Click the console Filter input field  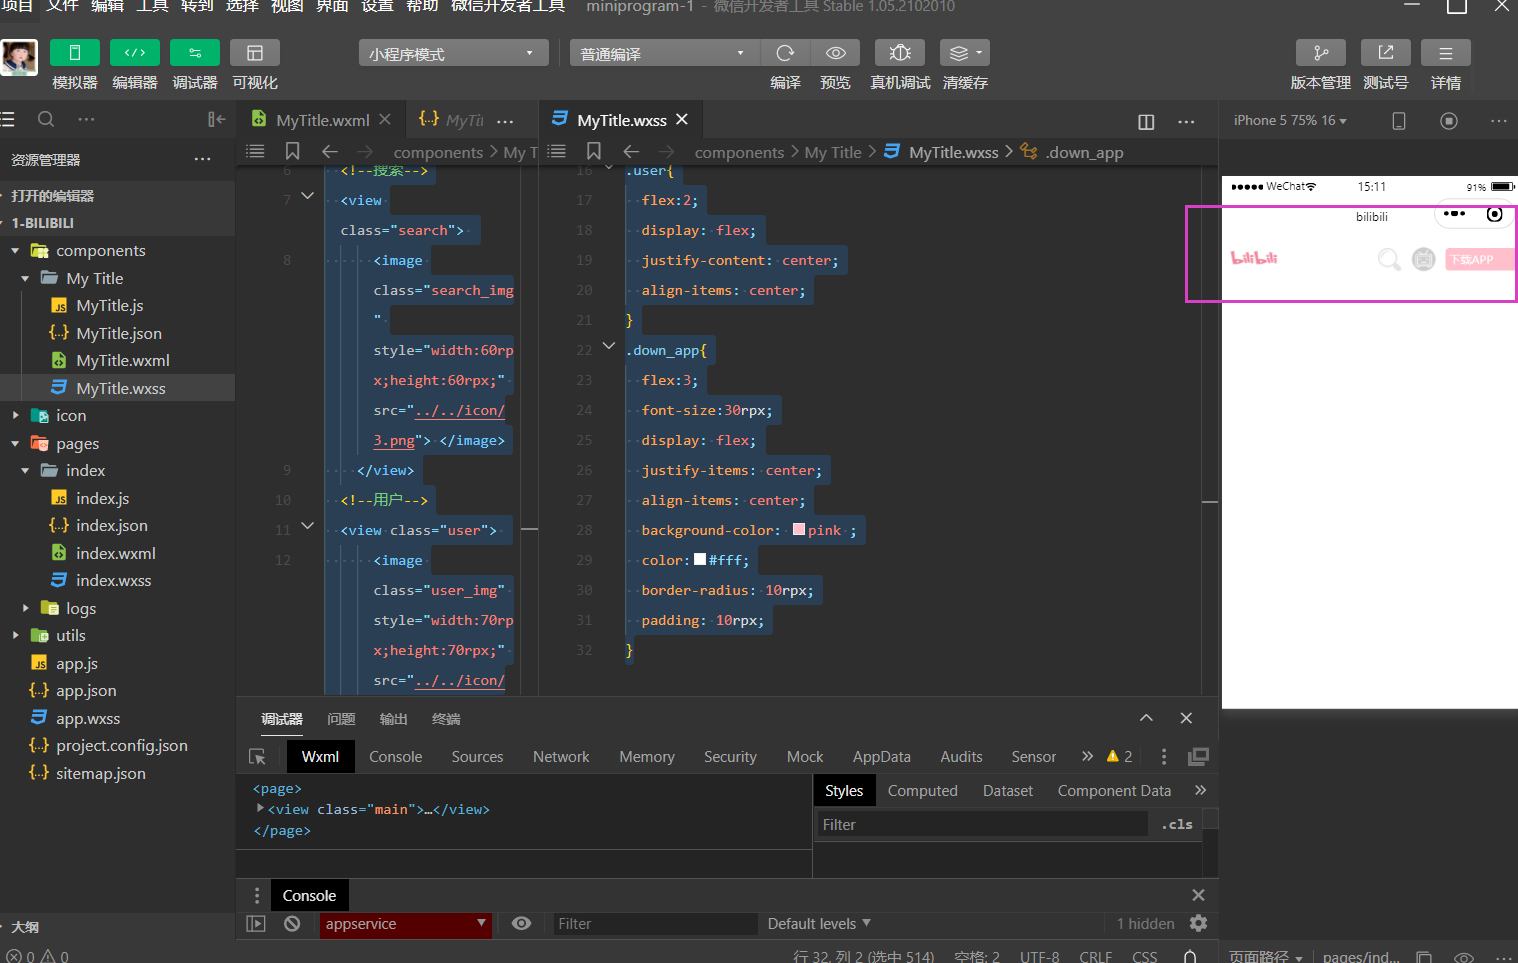click(654, 924)
